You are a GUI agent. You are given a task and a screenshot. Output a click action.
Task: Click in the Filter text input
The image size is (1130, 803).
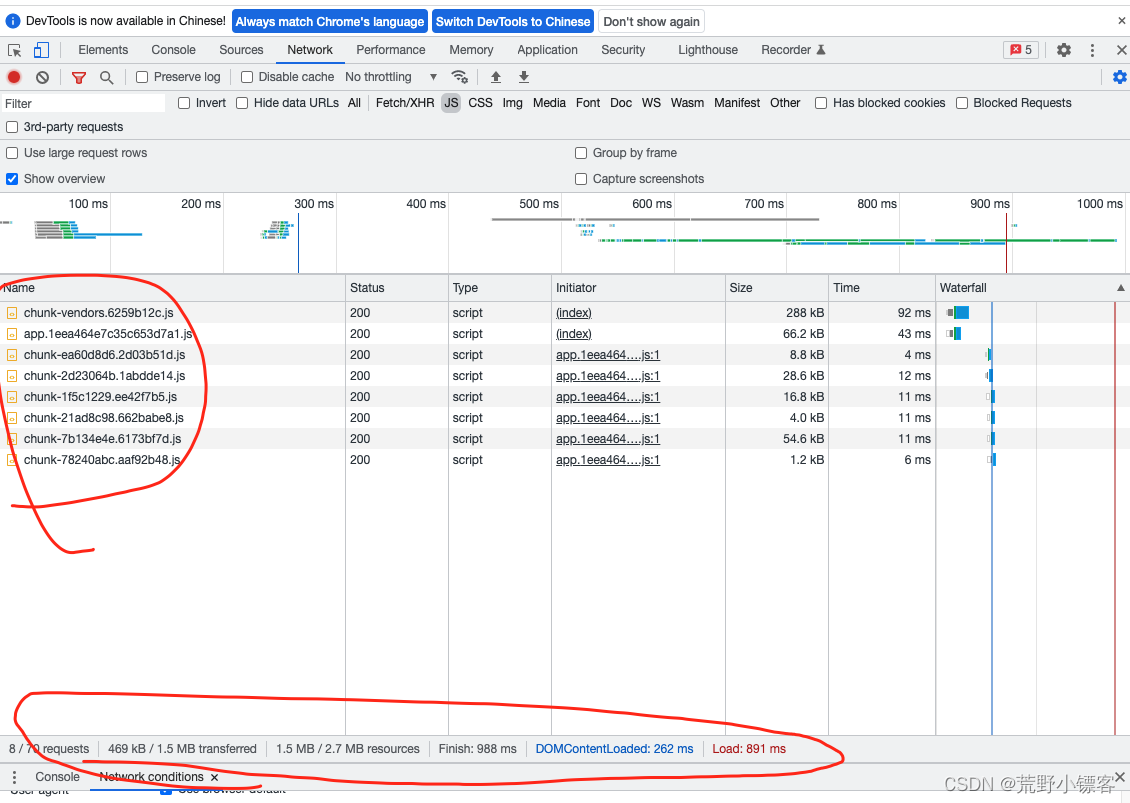84,103
